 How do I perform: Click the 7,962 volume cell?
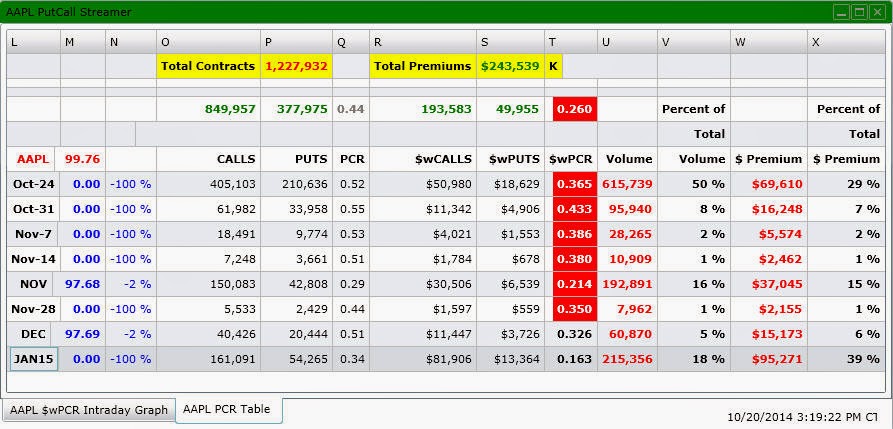(x=627, y=309)
